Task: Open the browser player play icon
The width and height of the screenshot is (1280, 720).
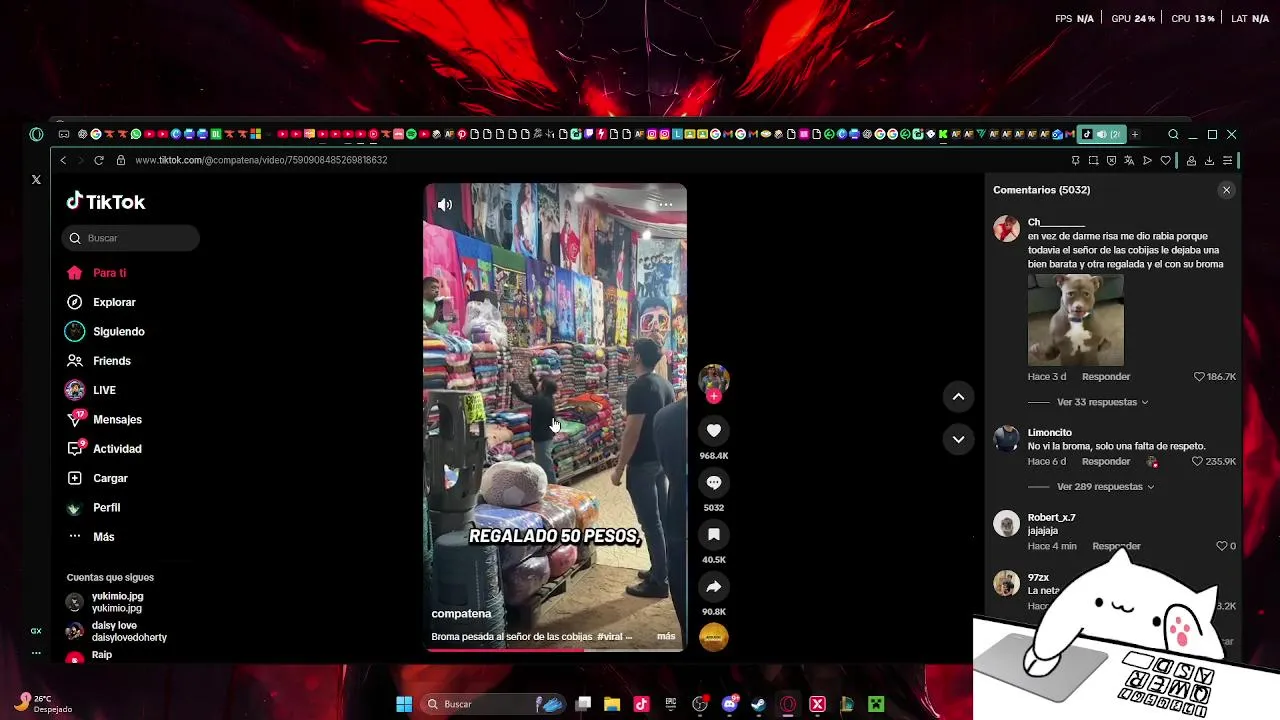Action: (1147, 160)
